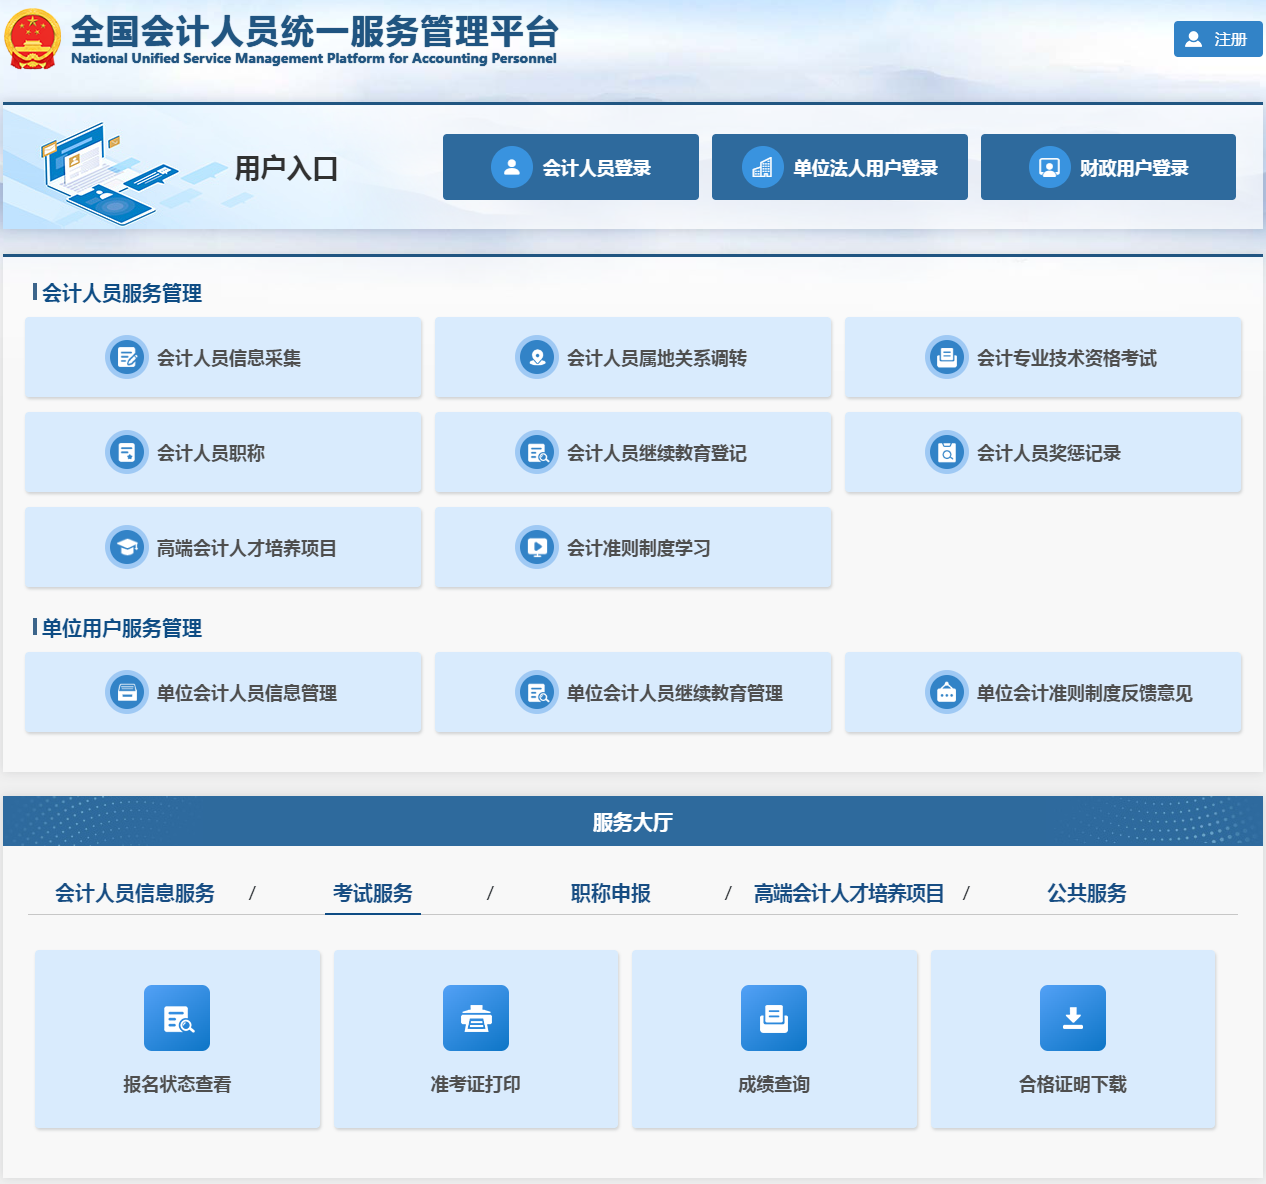Switch to 高端会计人才培养项目 tab in 服务大厅
Viewport: 1266px width, 1184px height.
pyautogui.click(x=849, y=893)
